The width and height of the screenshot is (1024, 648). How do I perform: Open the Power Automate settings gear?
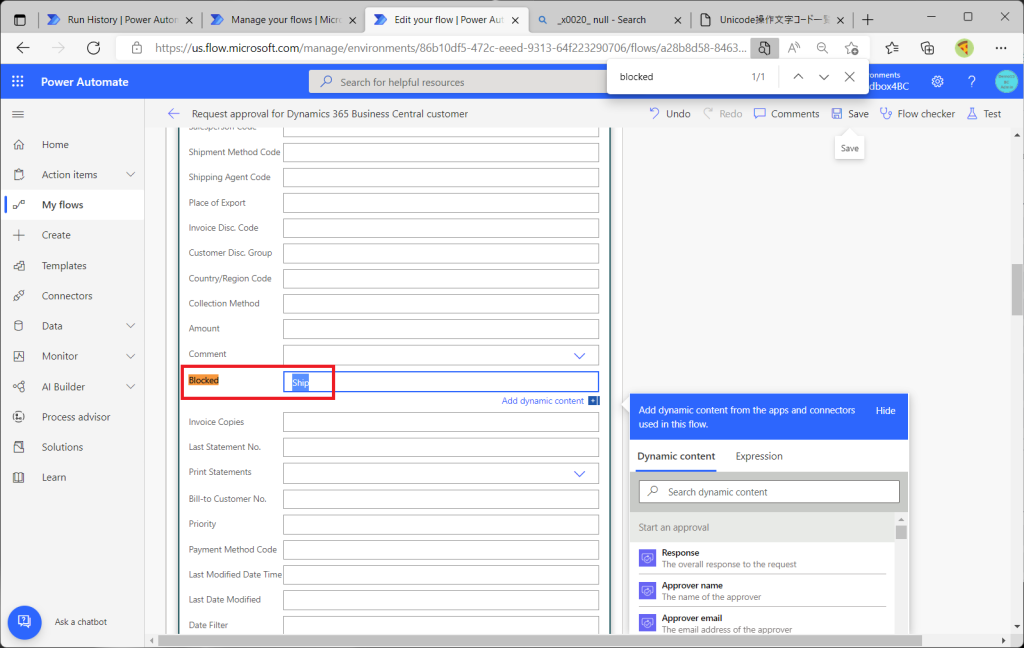click(x=937, y=82)
